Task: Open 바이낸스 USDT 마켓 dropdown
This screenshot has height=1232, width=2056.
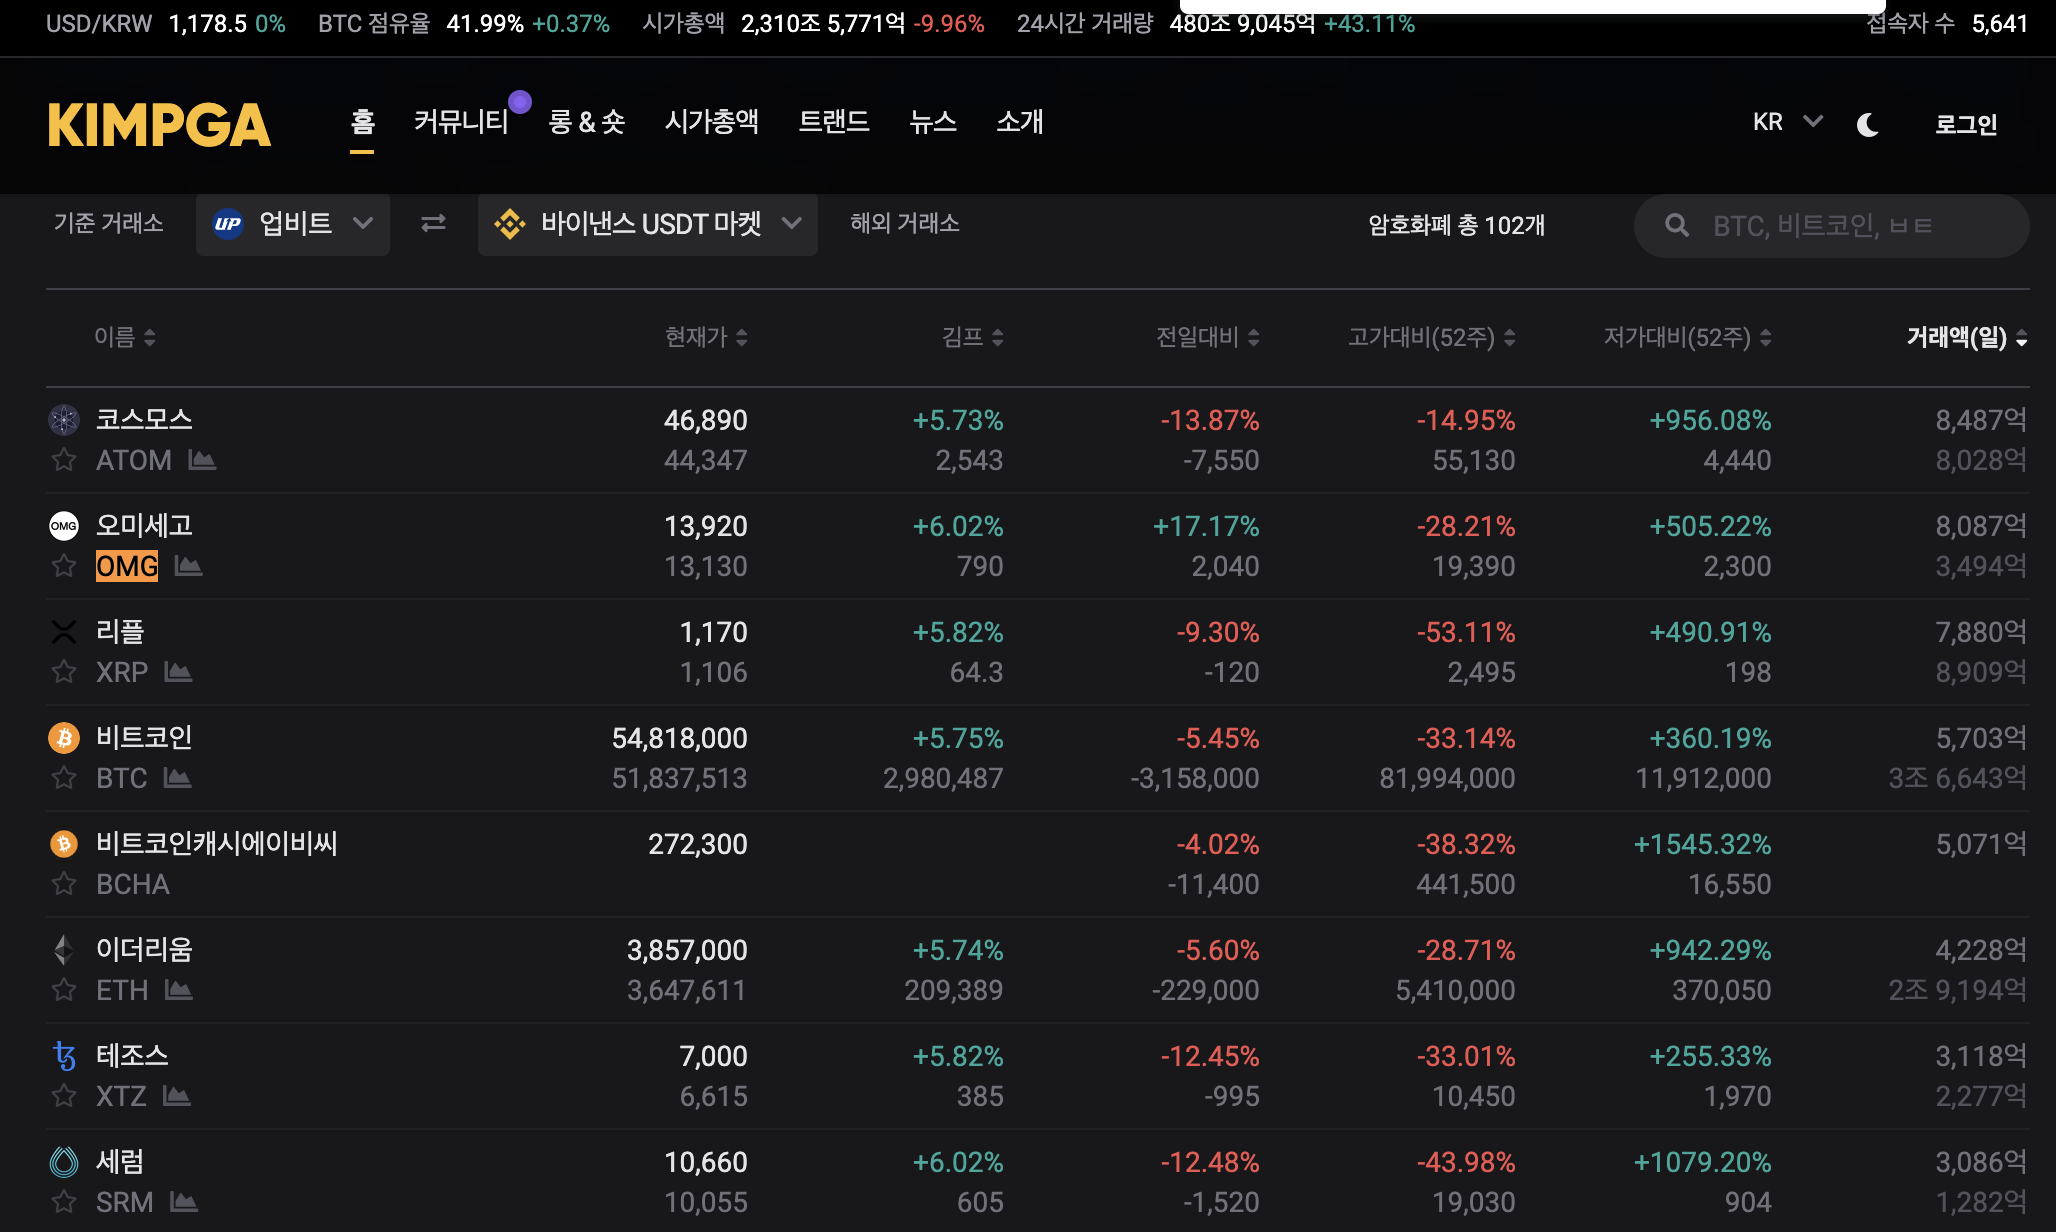Action: tap(648, 224)
